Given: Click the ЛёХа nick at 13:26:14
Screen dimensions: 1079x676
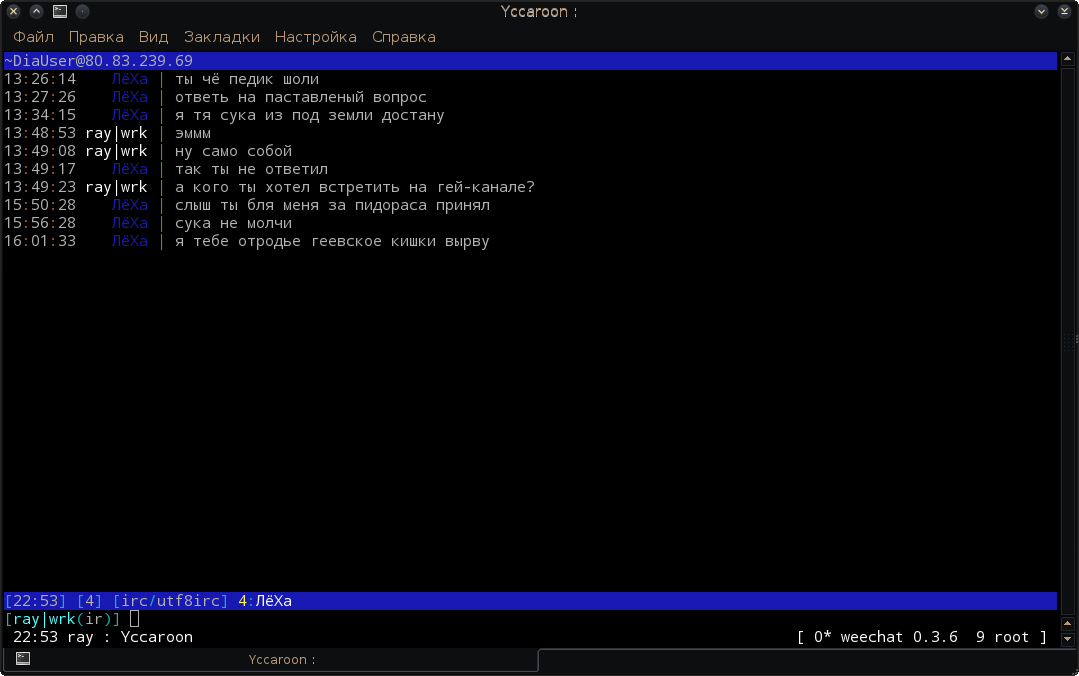Looking at the screenshot, I should coord(129,79).
